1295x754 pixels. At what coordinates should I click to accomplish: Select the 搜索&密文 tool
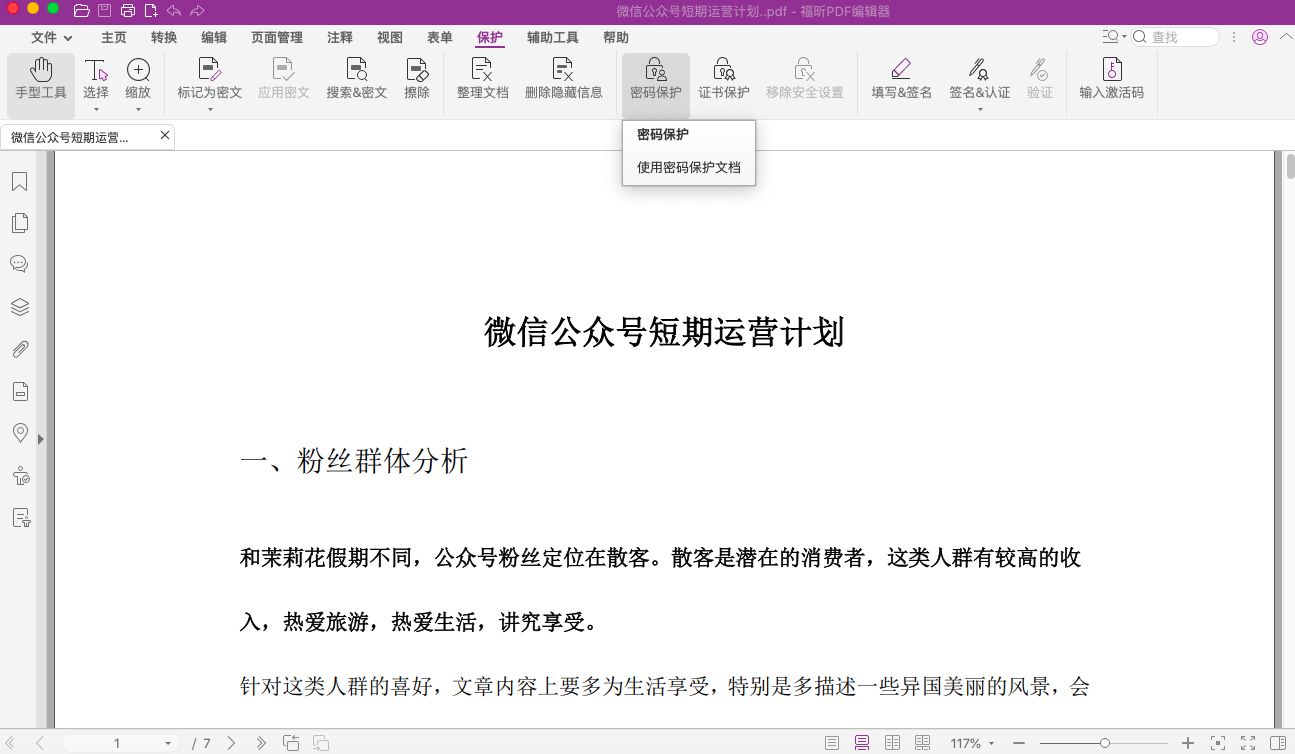tap(356, 80)
